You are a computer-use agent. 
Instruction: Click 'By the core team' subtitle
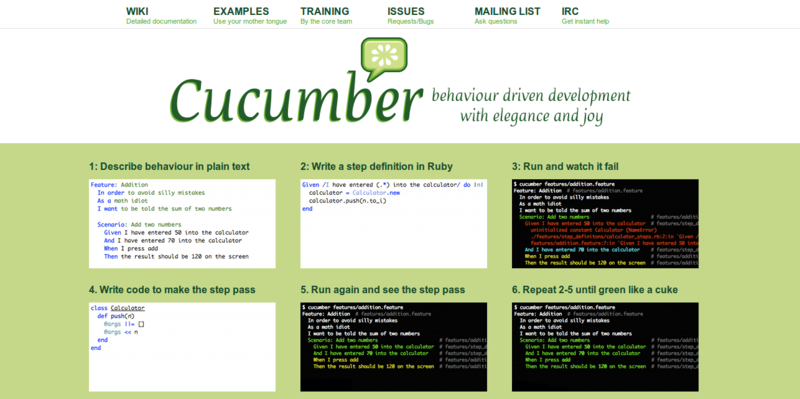click(326, 21)
